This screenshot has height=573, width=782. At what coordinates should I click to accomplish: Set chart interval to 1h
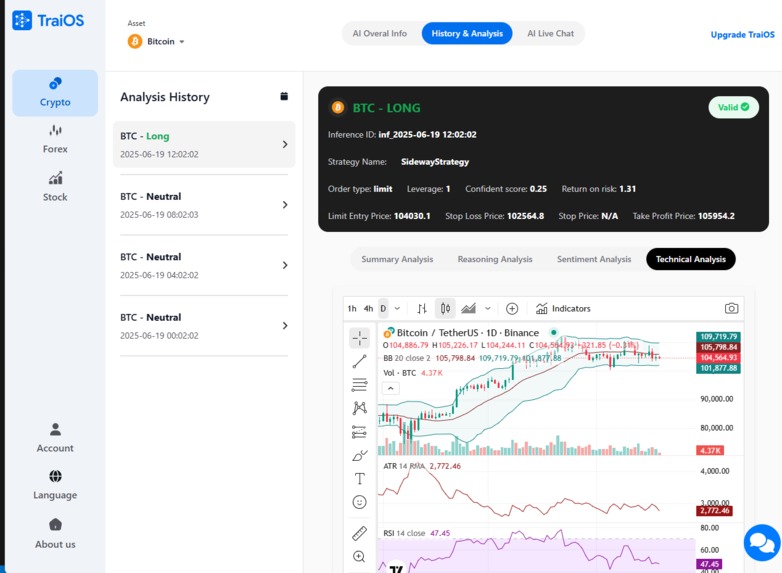click(x=352, y=309)
